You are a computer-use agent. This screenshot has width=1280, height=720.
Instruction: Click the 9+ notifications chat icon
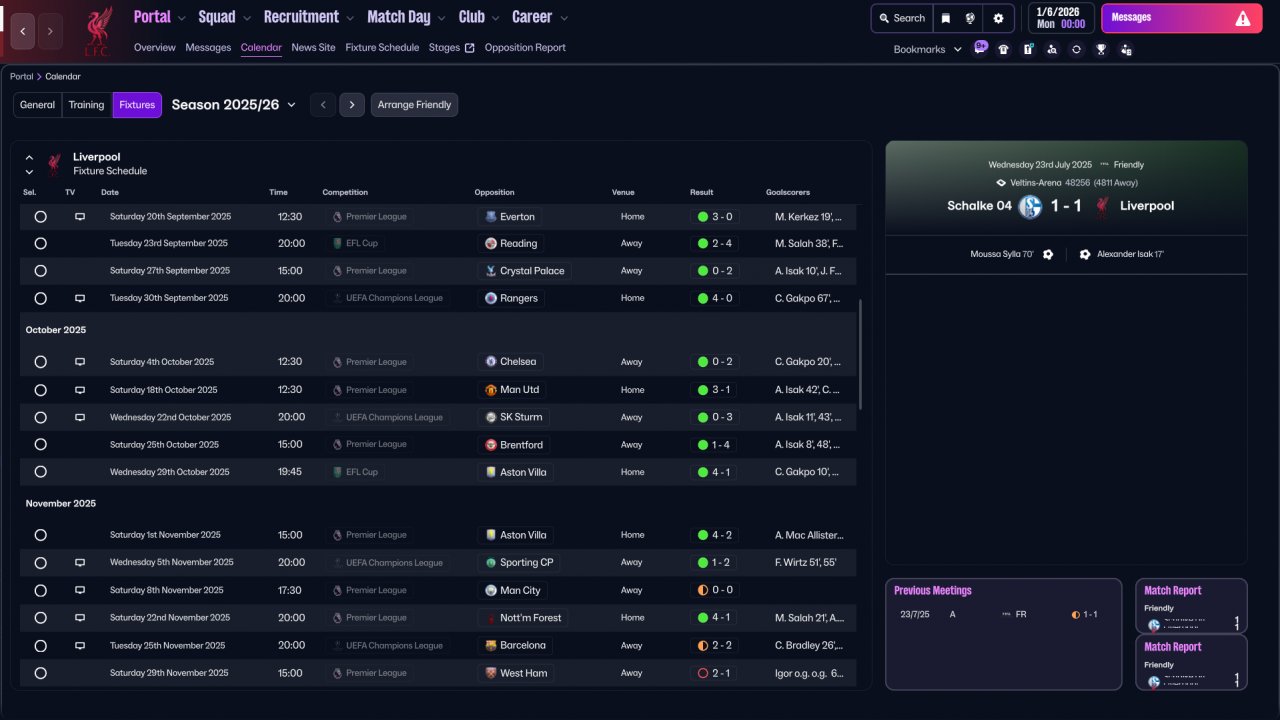pos(980,47)
